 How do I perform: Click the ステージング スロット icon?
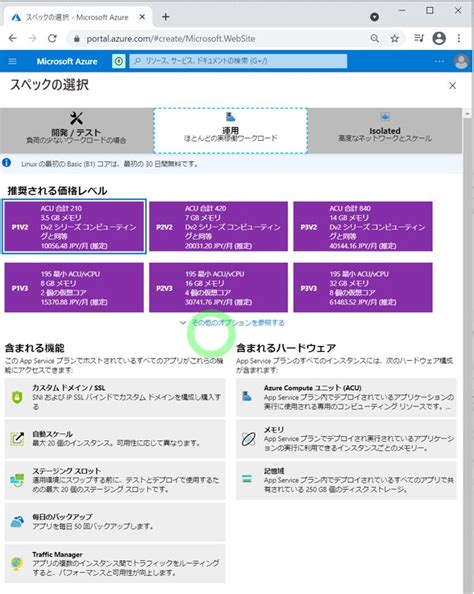17,480
